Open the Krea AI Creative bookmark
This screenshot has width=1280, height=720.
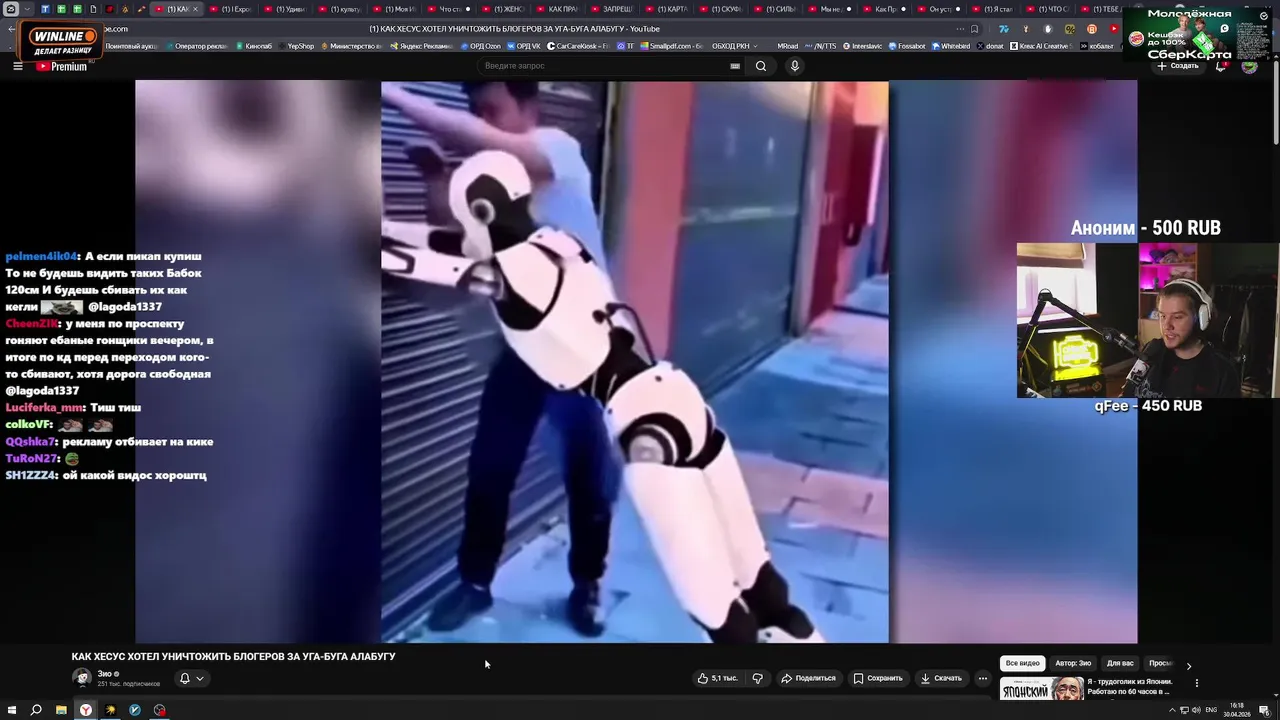point(1040,46)
